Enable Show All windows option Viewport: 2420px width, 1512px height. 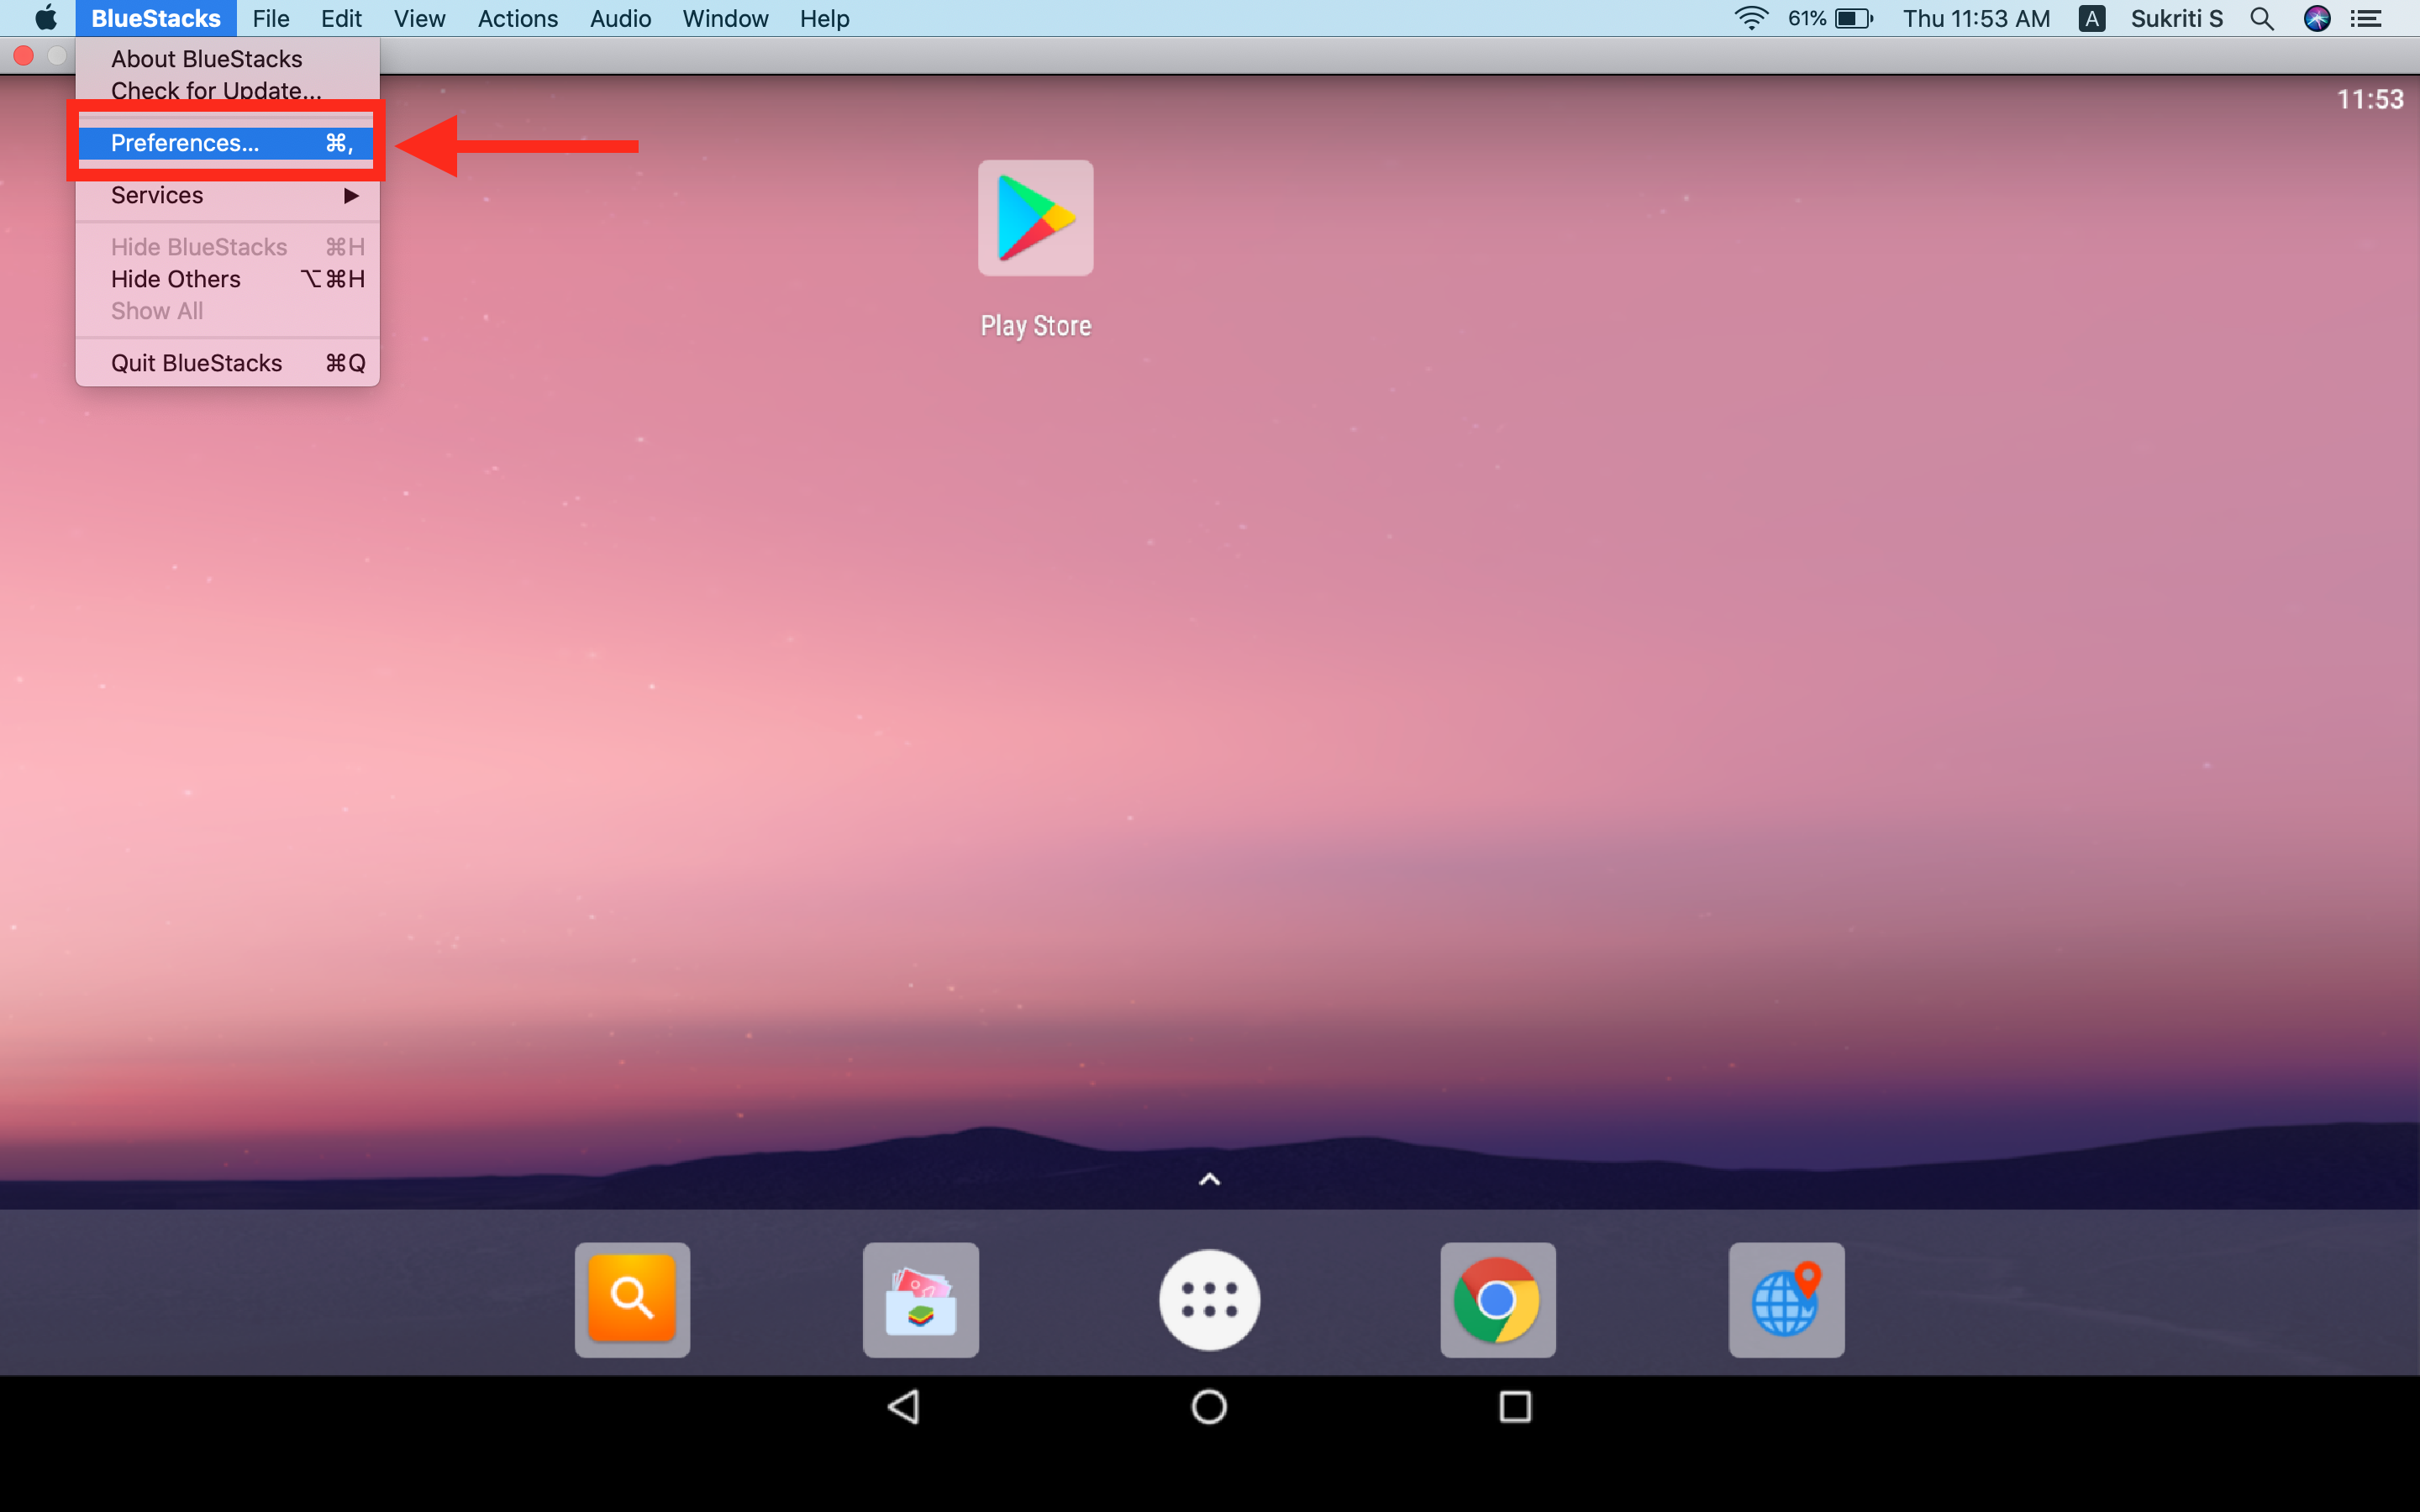click(155, 312)
